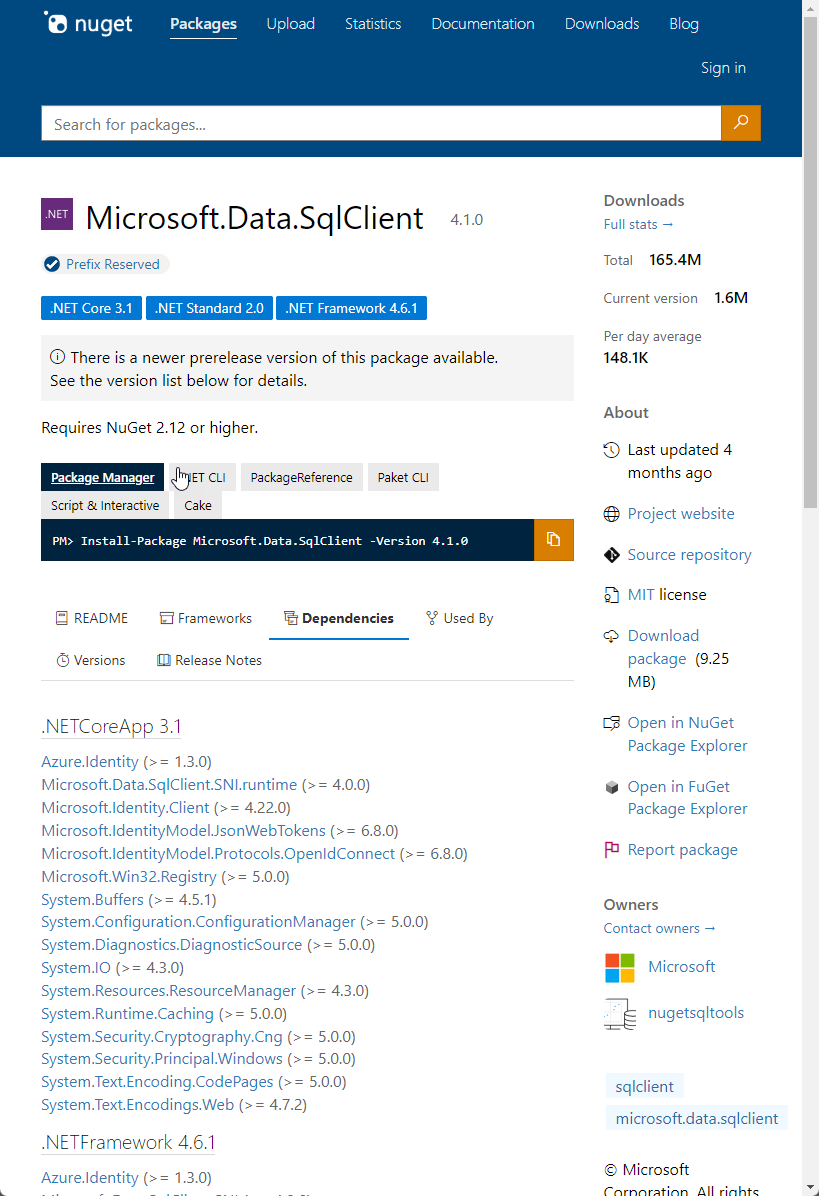This screenshot has width=819, height=1196.
Task: Click the Microsoft owner logo
Action: point(620,967)
